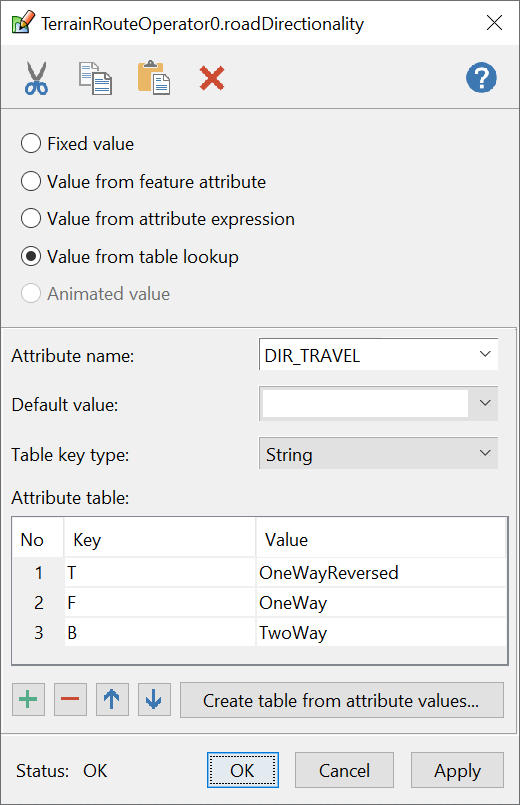Click the Cut scissors icon
Screen dimensions: 520x805
pyautogui.click(x=36, y=78)
